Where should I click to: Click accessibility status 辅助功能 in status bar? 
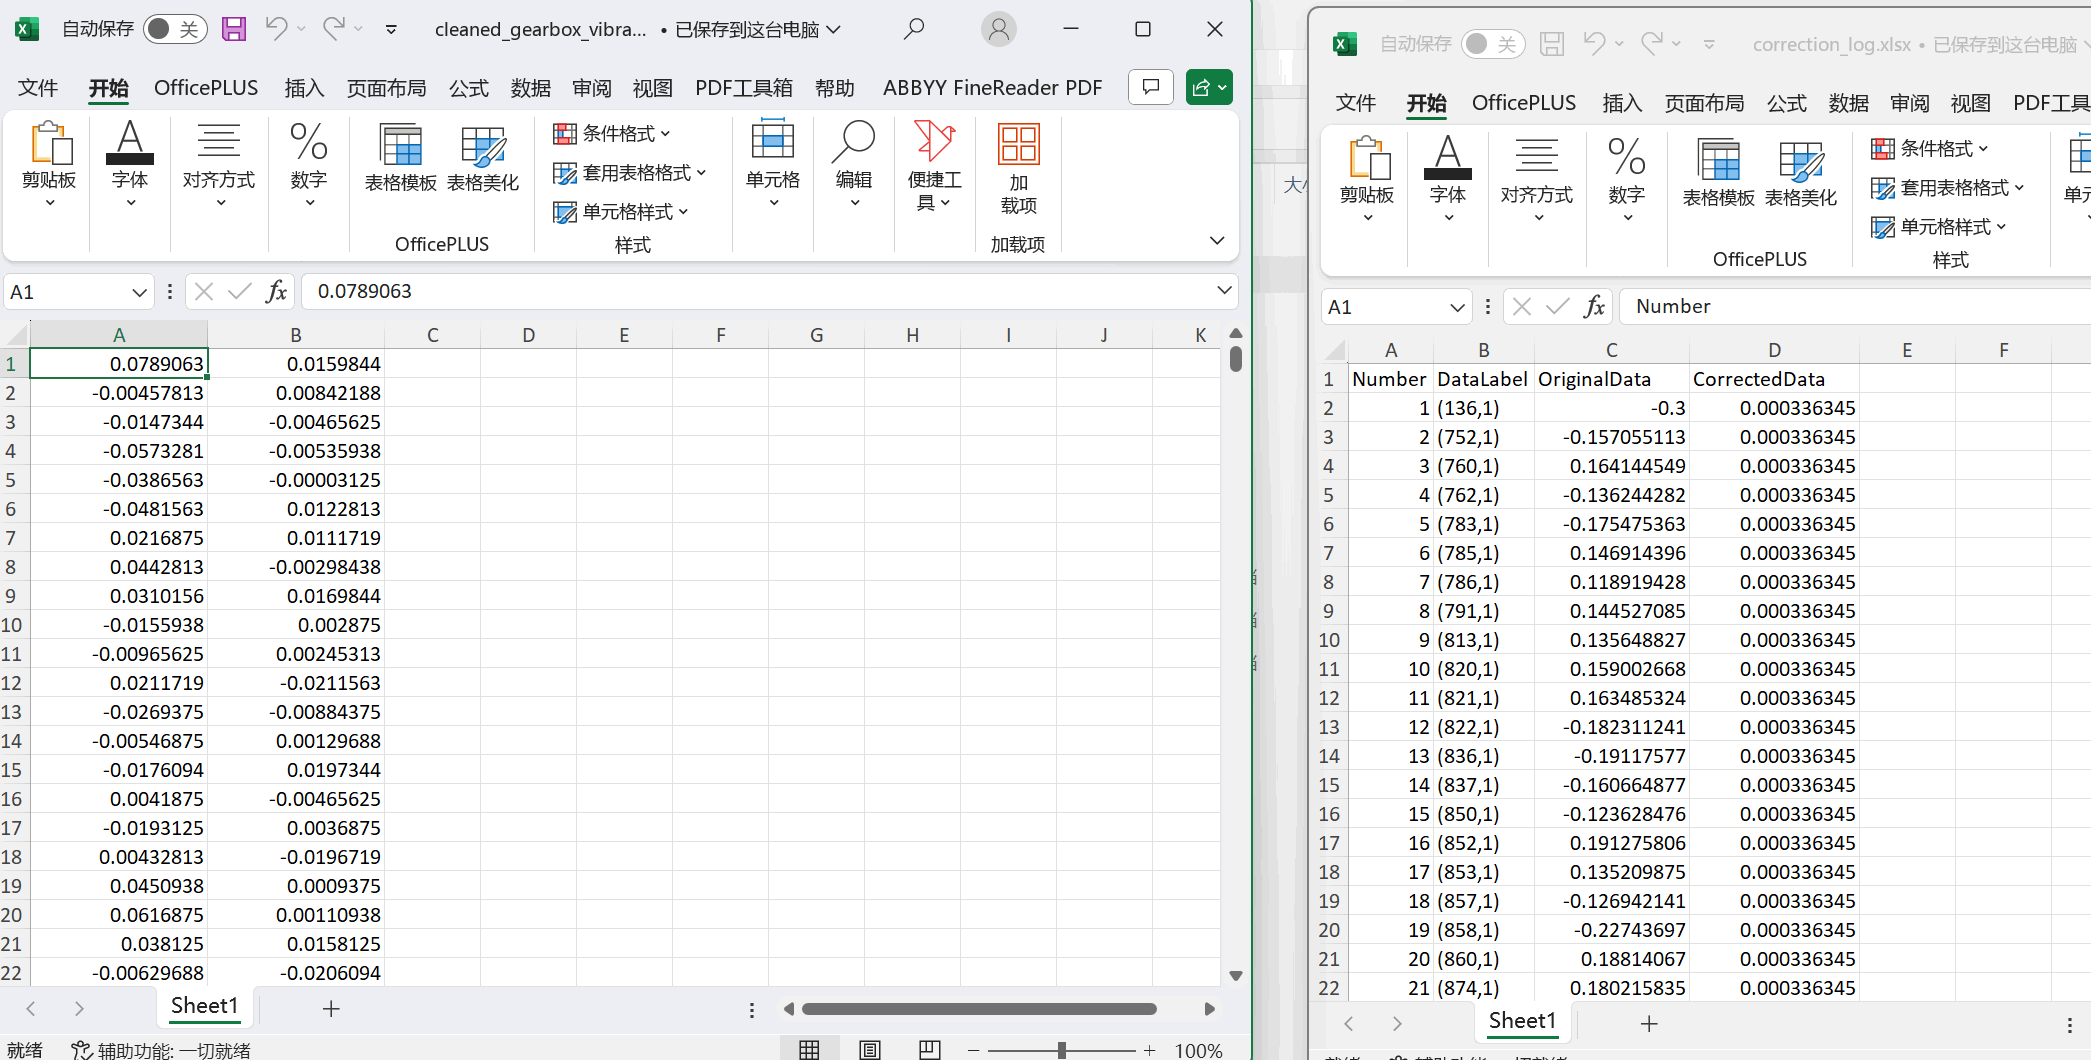coord(161,1050)
